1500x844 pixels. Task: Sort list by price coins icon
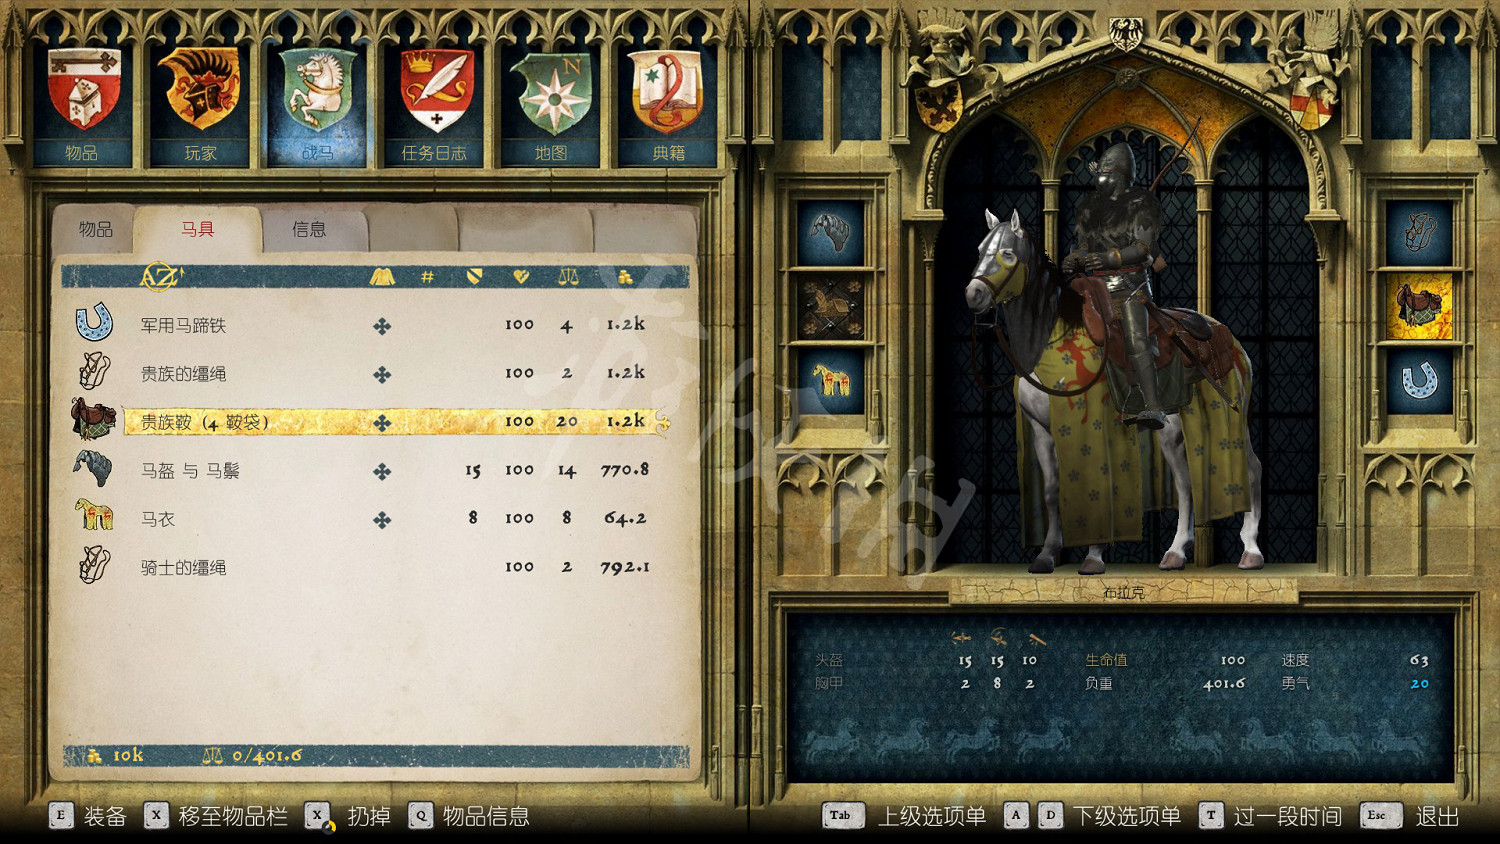625,277
